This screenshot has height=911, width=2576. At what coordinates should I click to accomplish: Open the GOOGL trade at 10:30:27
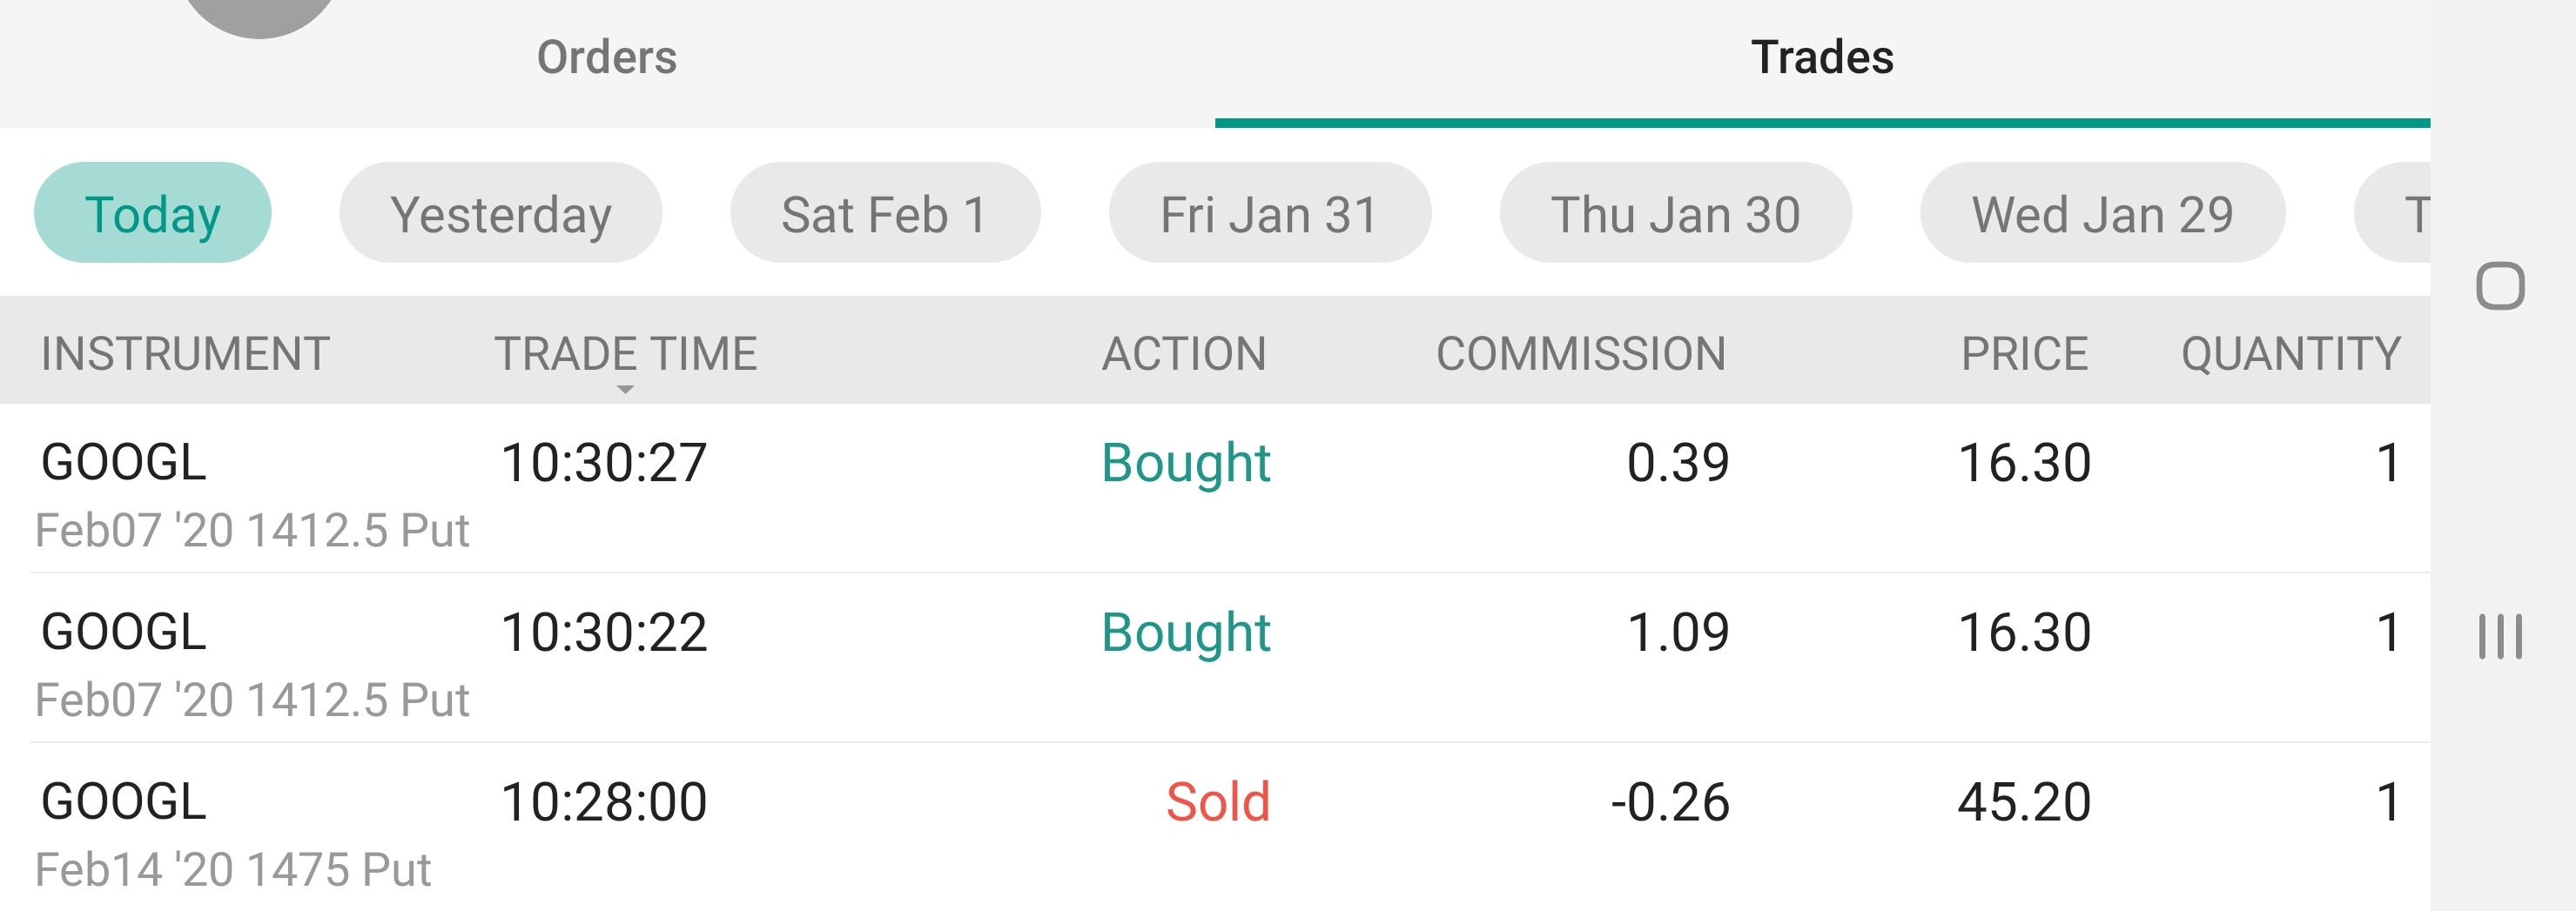1215,489
